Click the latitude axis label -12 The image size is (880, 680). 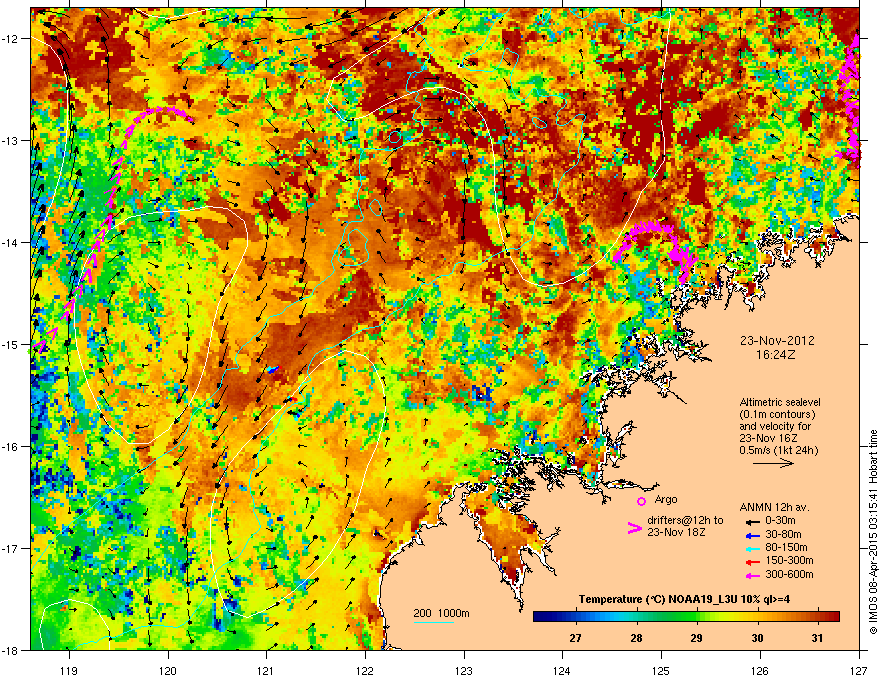point(11,39)
